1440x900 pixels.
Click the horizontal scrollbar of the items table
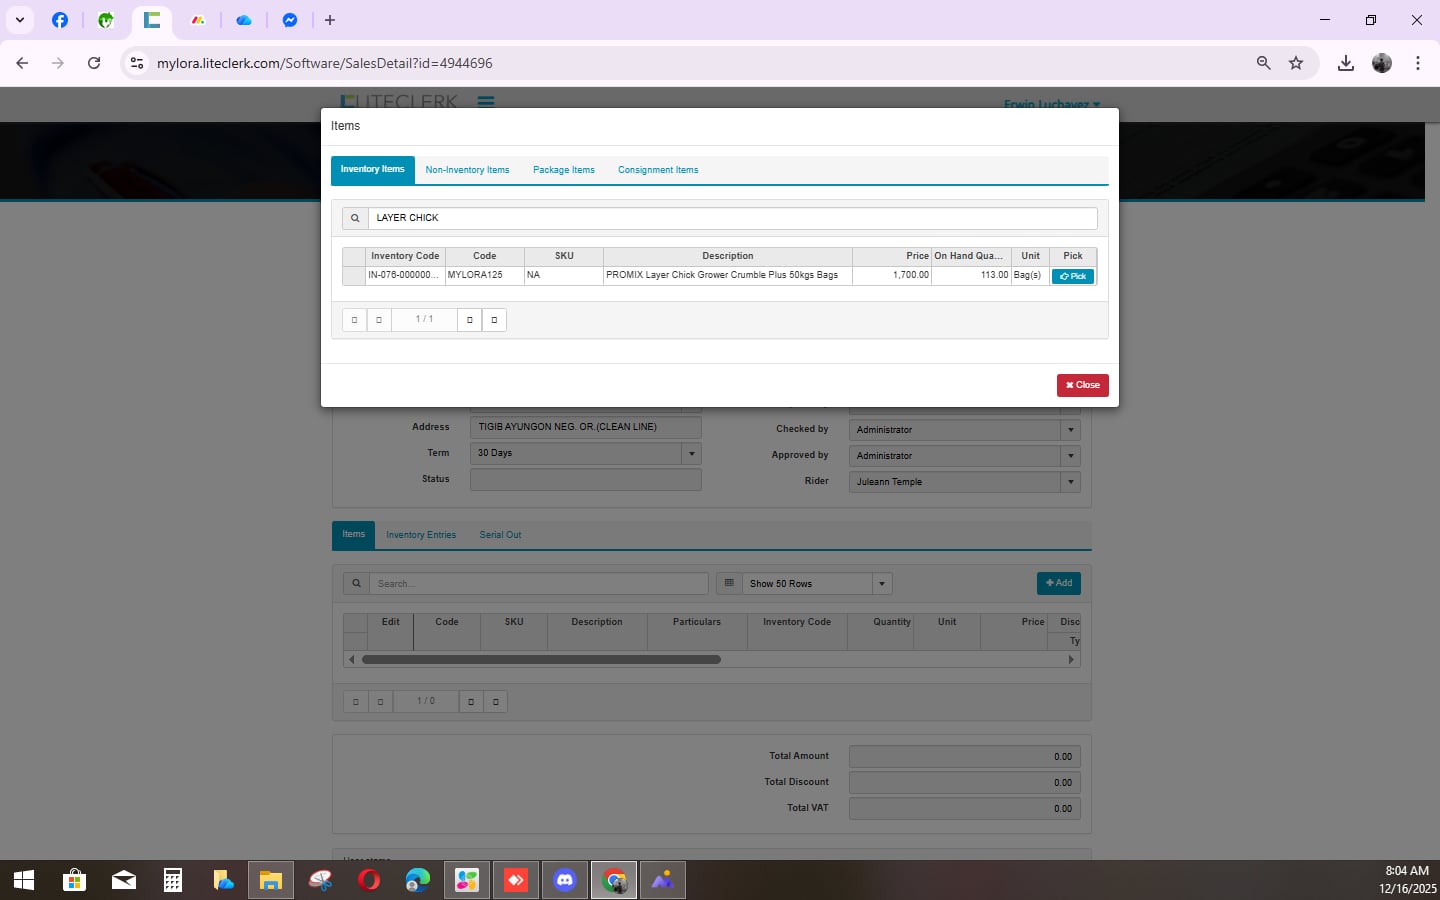[541, 660]
